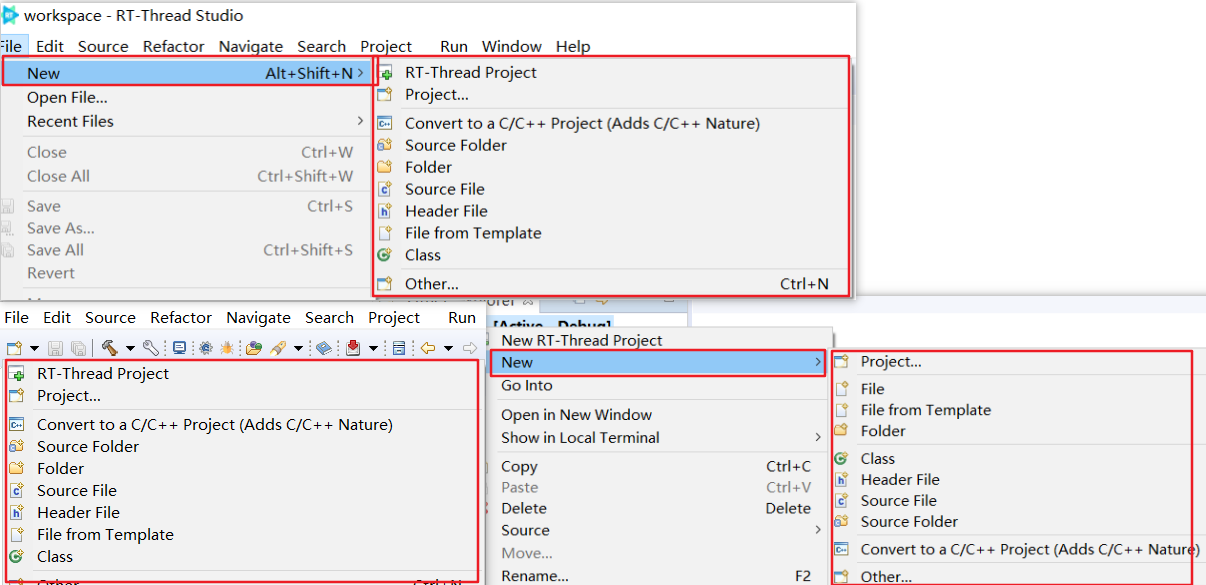Open the dropdown arrow beside the red download icon
The height and width of the screenshot is (585, 1206).
coord(374,349)
